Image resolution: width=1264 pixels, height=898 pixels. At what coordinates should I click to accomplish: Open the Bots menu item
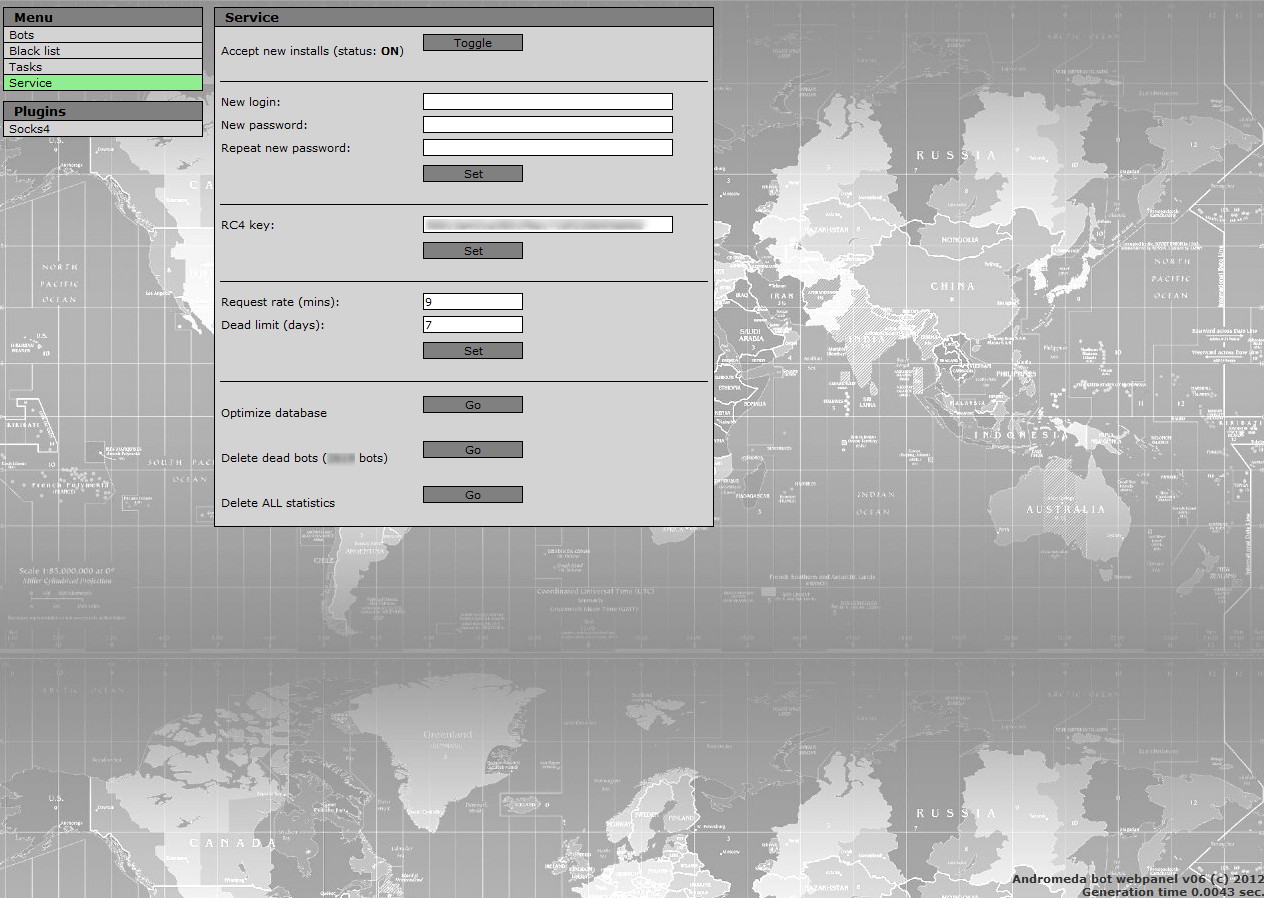pos(102,35)
